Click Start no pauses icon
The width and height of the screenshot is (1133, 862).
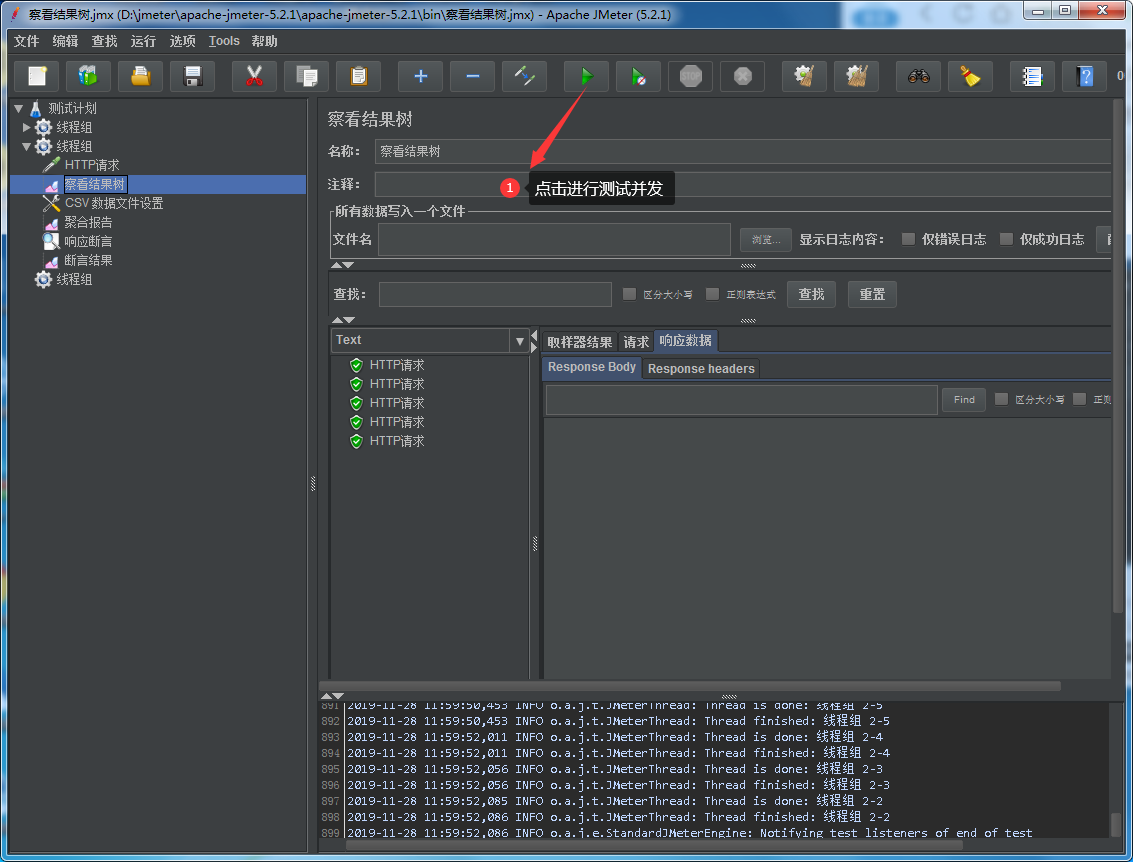tap(638, 77)
